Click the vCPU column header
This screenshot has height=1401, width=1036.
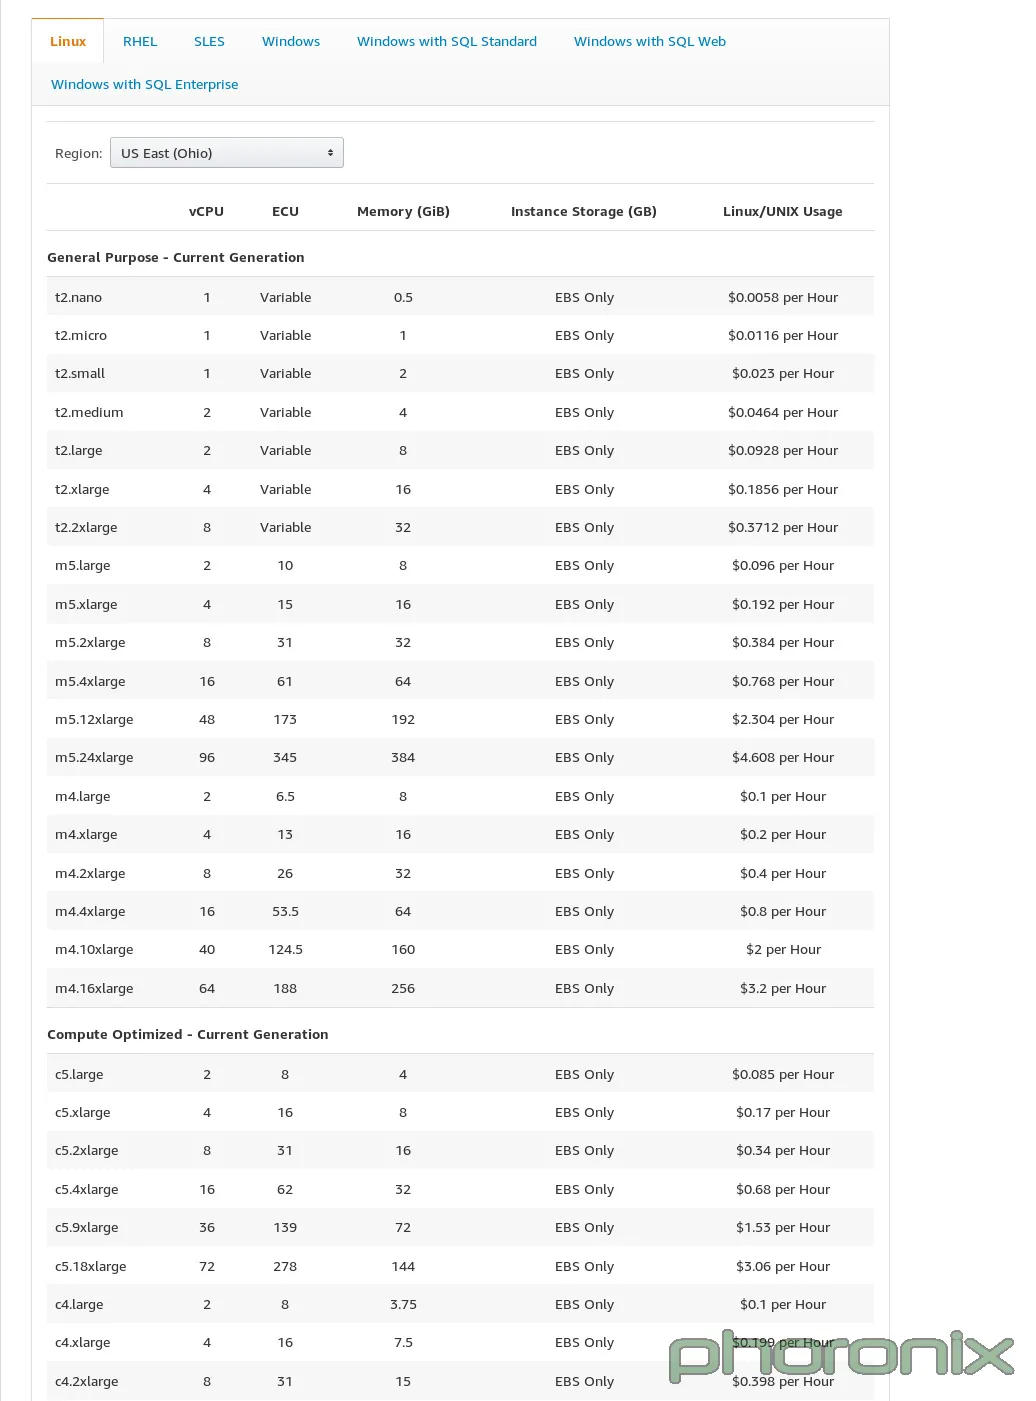[x=206, y=211]
